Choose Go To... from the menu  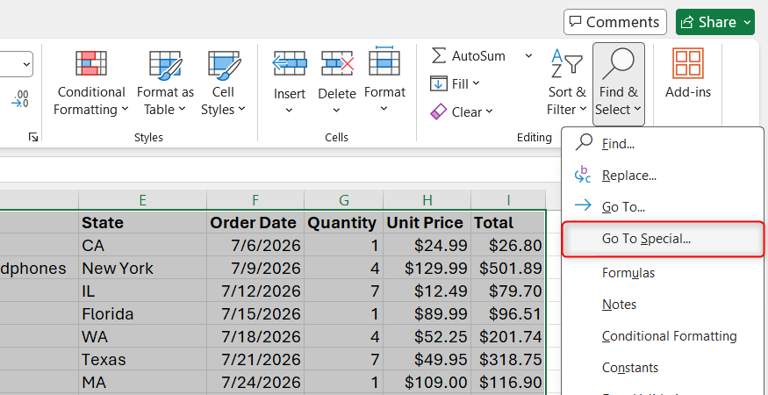(663, 207)
